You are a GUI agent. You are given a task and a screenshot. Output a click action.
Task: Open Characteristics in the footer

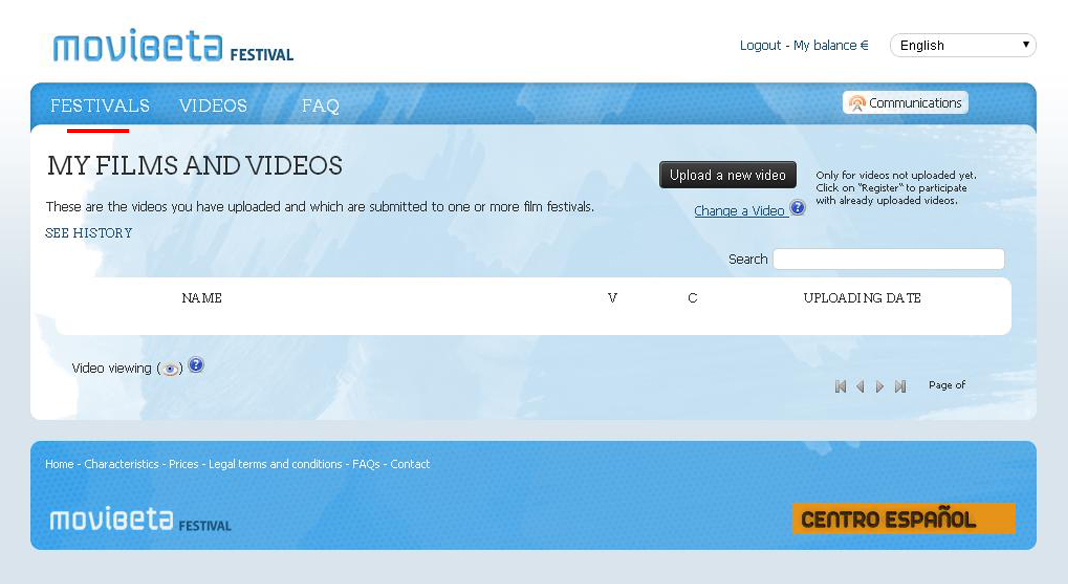click(x=121, y=464)
